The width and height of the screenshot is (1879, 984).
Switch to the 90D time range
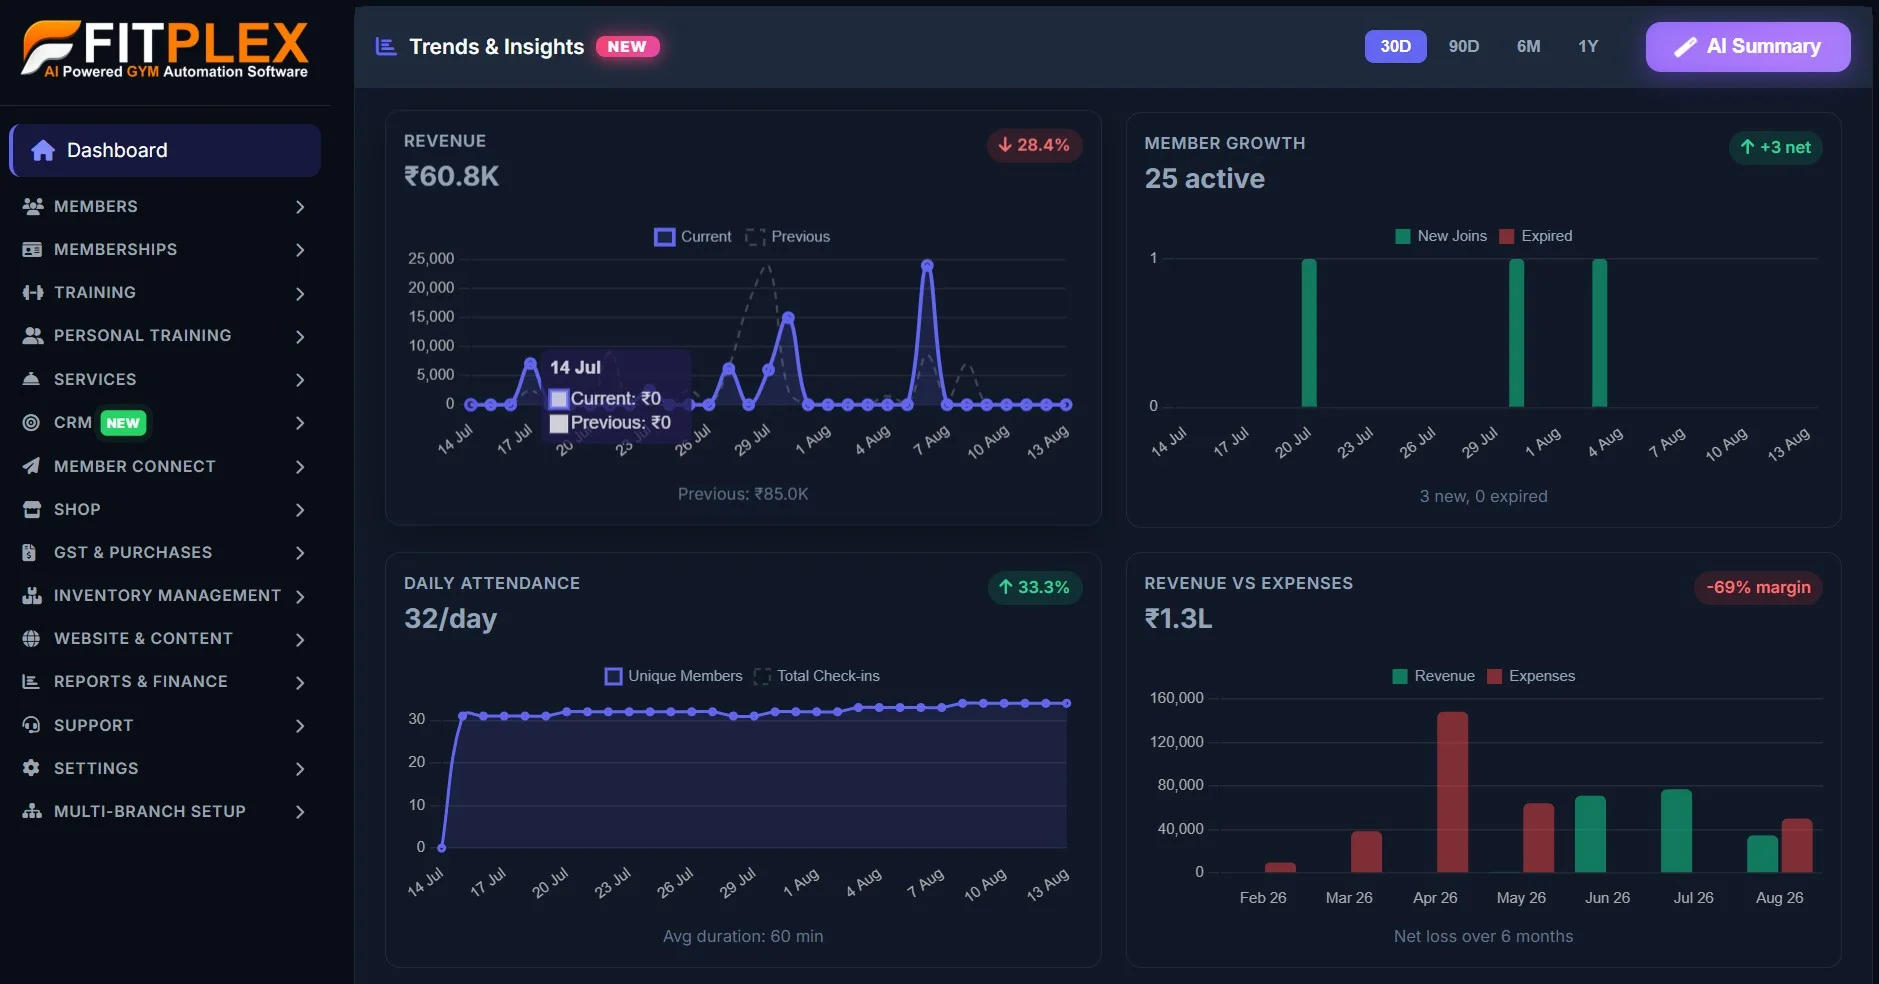(x=1464, y=47)
